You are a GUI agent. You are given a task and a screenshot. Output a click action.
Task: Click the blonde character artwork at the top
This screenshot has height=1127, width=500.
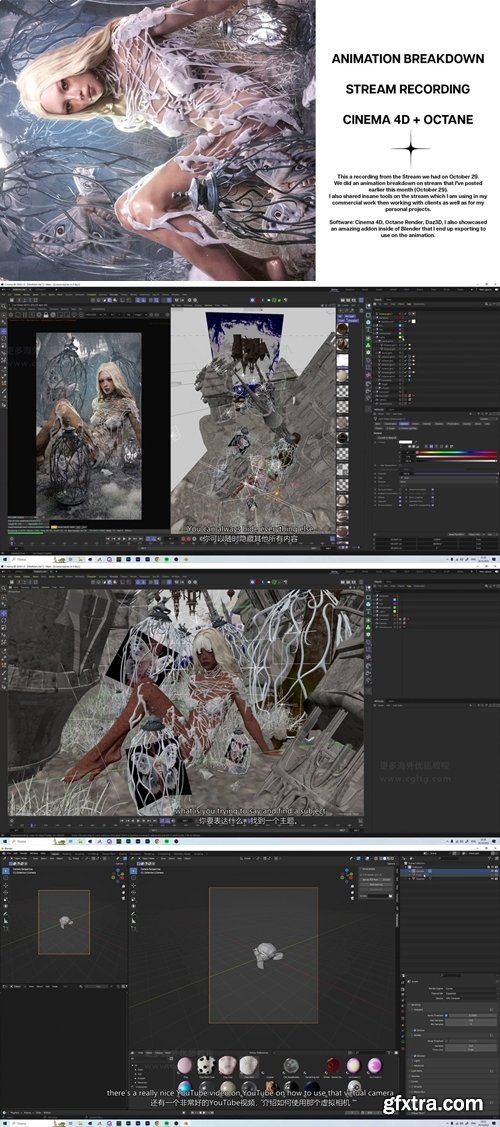(x=157, y=139)
